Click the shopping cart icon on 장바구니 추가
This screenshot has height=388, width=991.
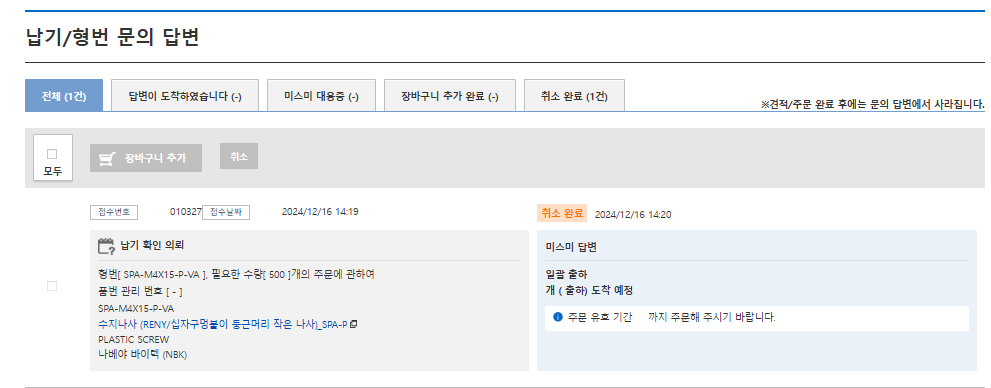[x=107, y=159]
